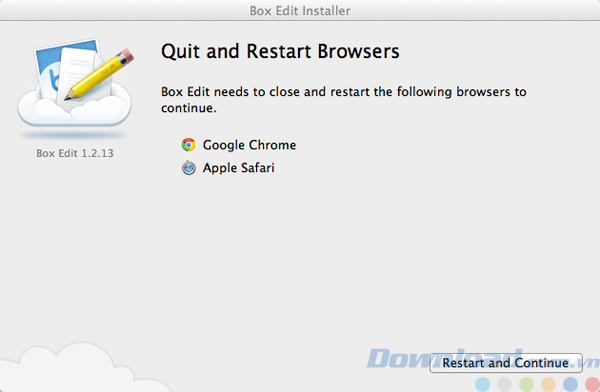Select the Google Chrome list entry

[x=239, y=145]
